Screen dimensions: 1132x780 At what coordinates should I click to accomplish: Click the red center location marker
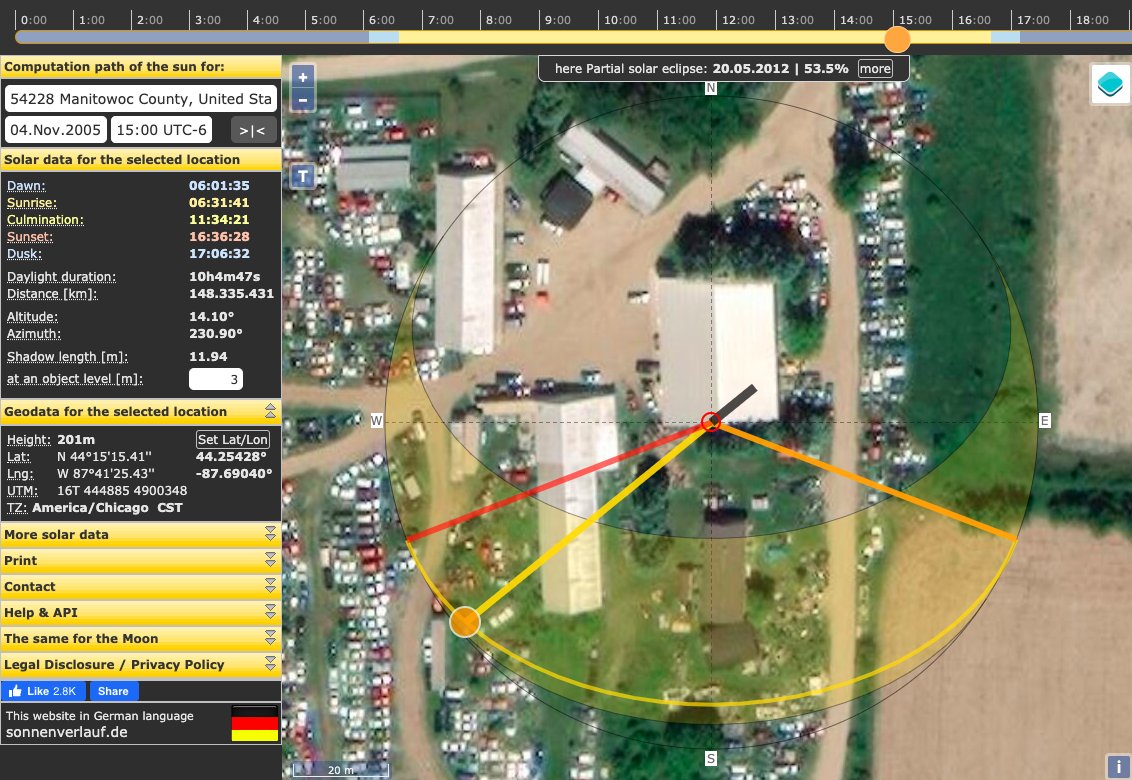coord(711,422)
